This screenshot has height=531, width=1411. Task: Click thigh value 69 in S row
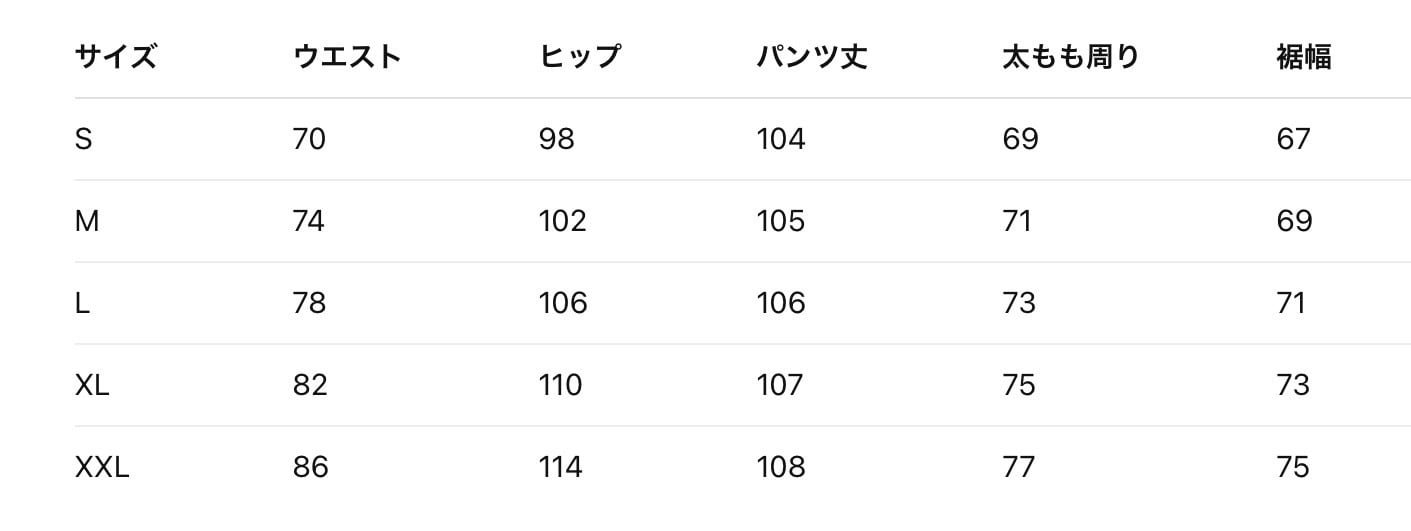pyautogui.click(x=1020, y=139)
